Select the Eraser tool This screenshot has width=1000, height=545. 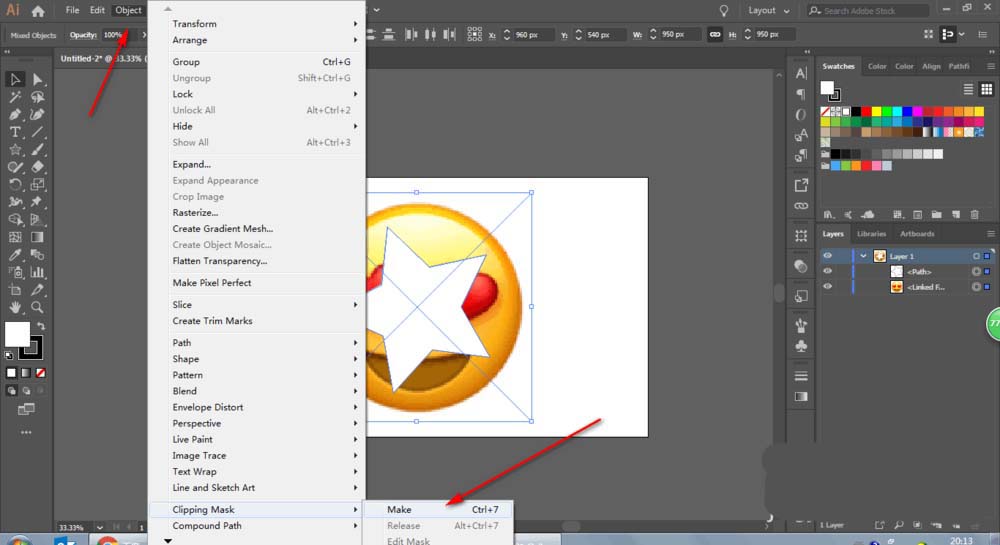(x=38, y=167)
